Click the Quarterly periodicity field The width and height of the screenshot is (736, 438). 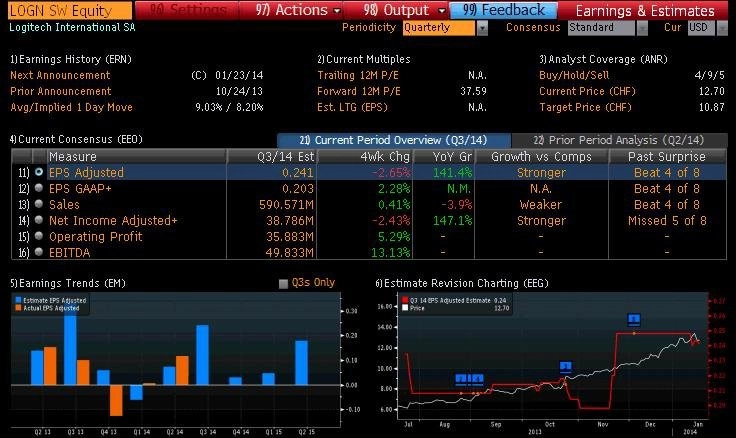(439, 28)
